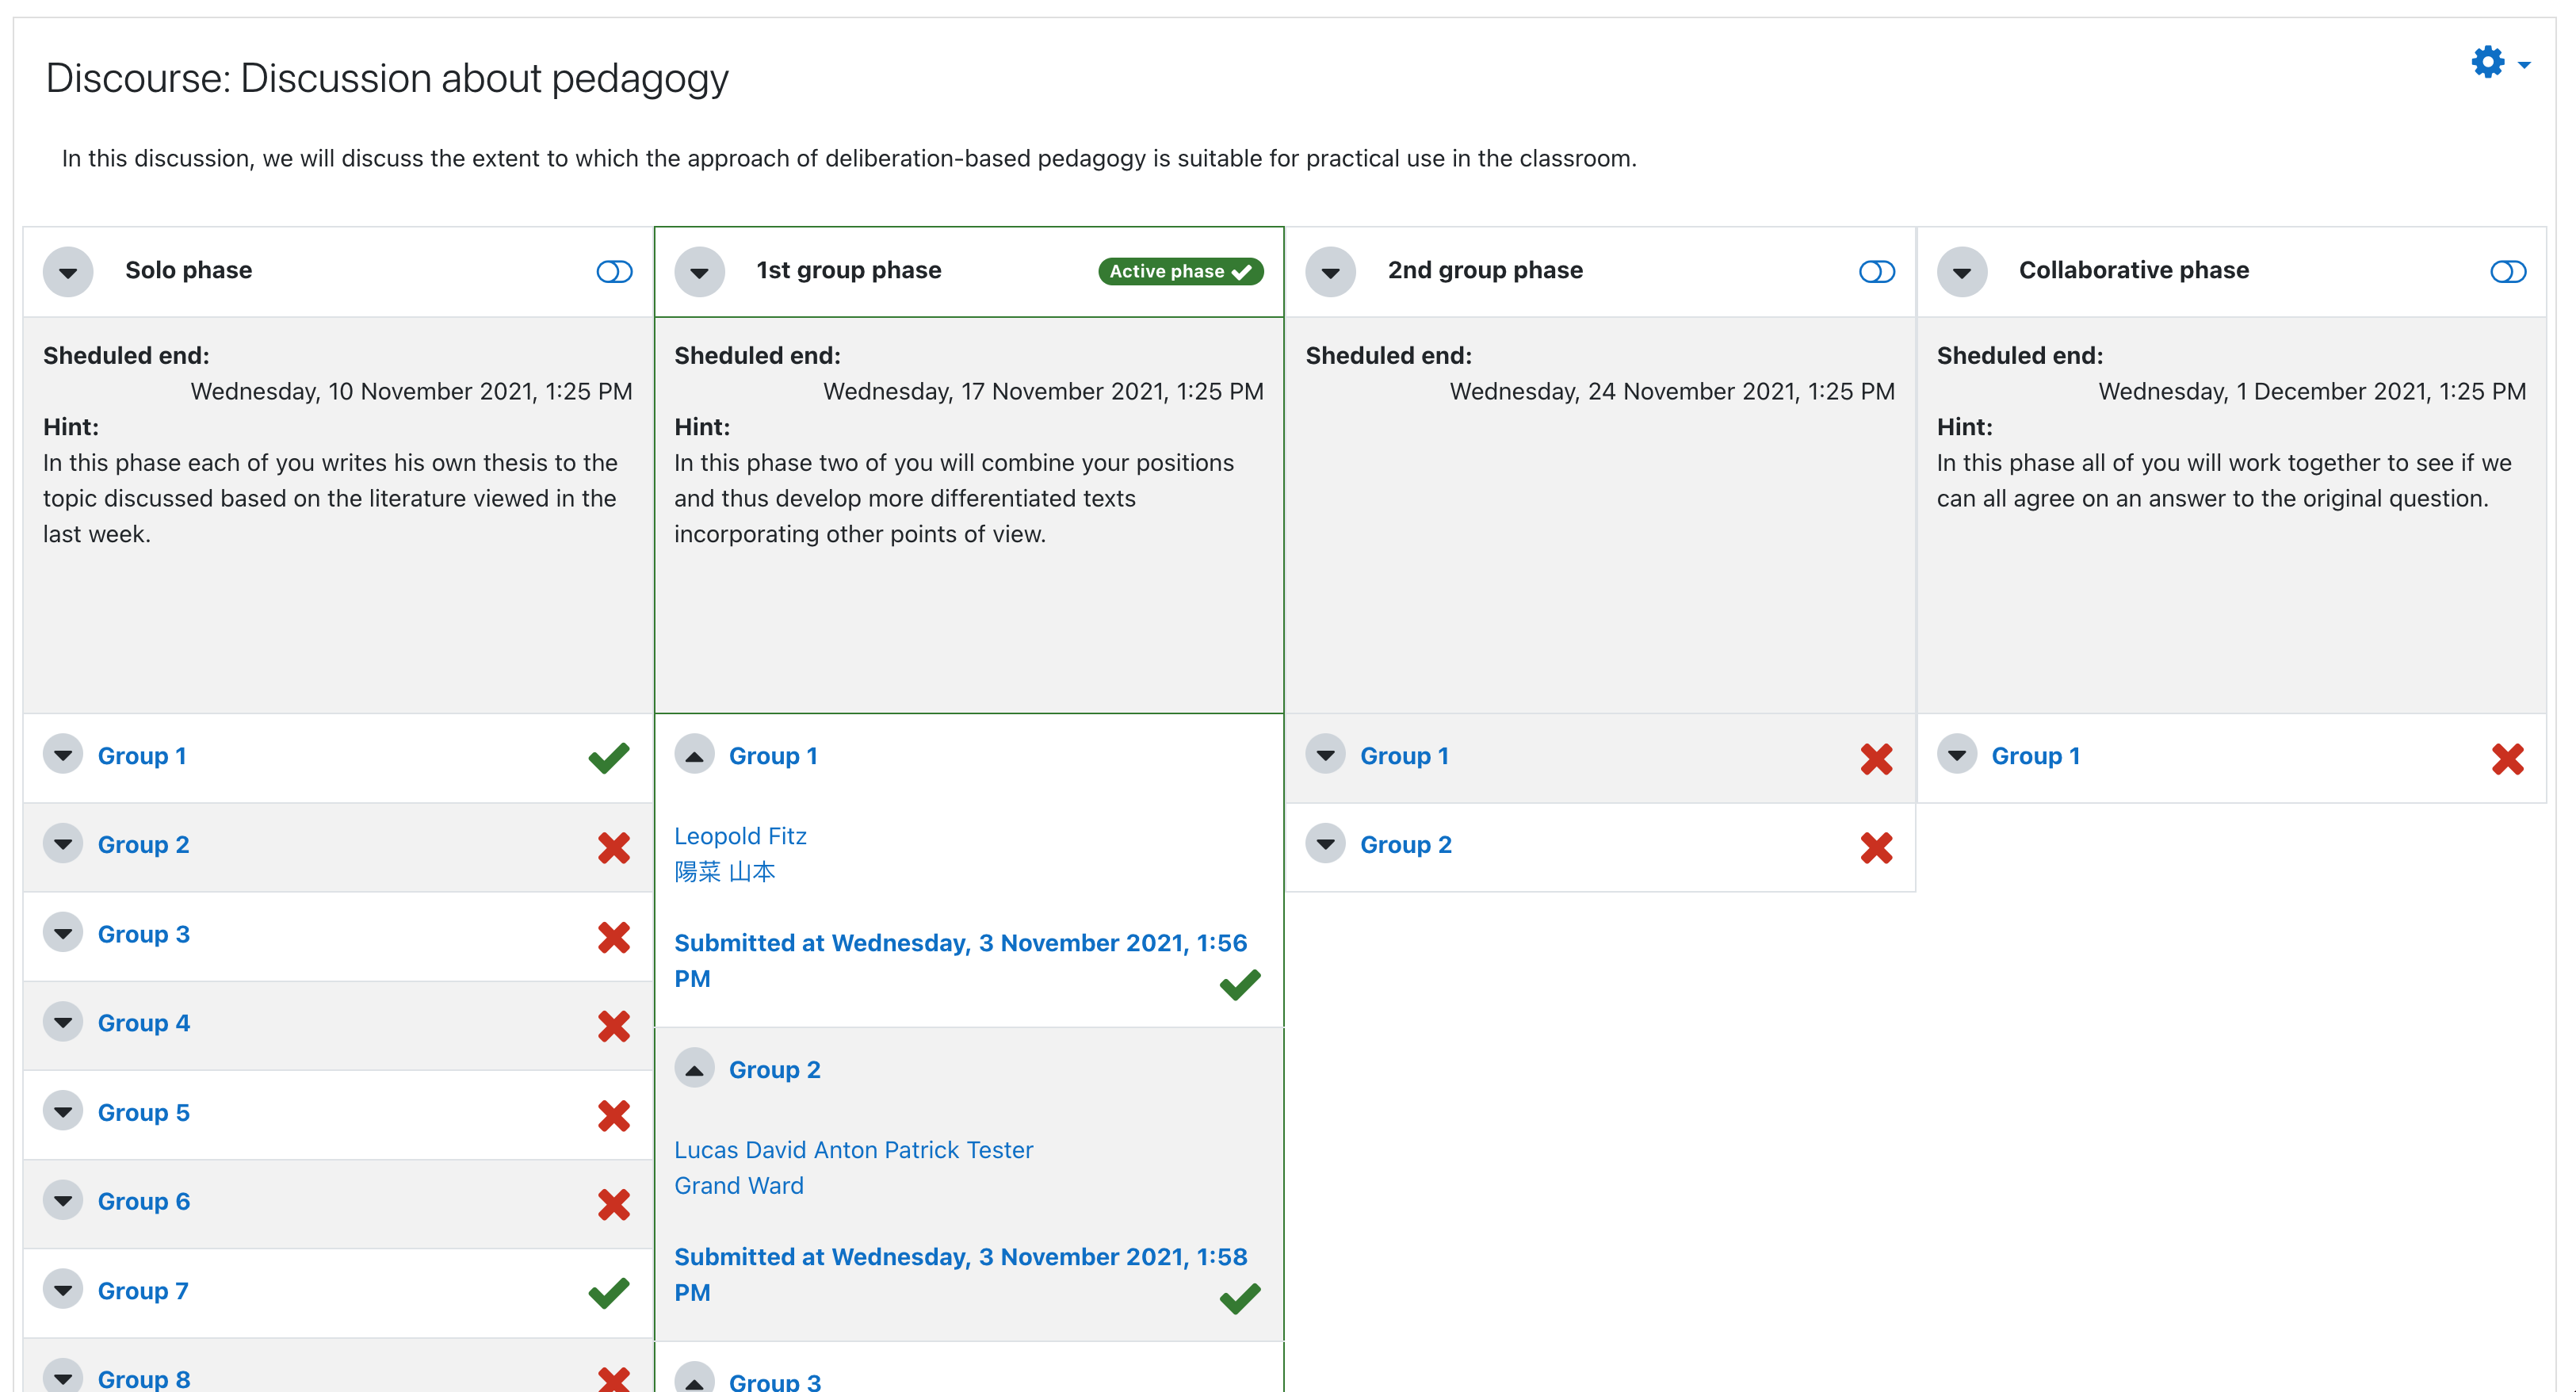Expand 2nd group phase Group 1 arrow
This screenshot has height=1392, width=2576.
pyautogui.click(x=1325, y=754)
